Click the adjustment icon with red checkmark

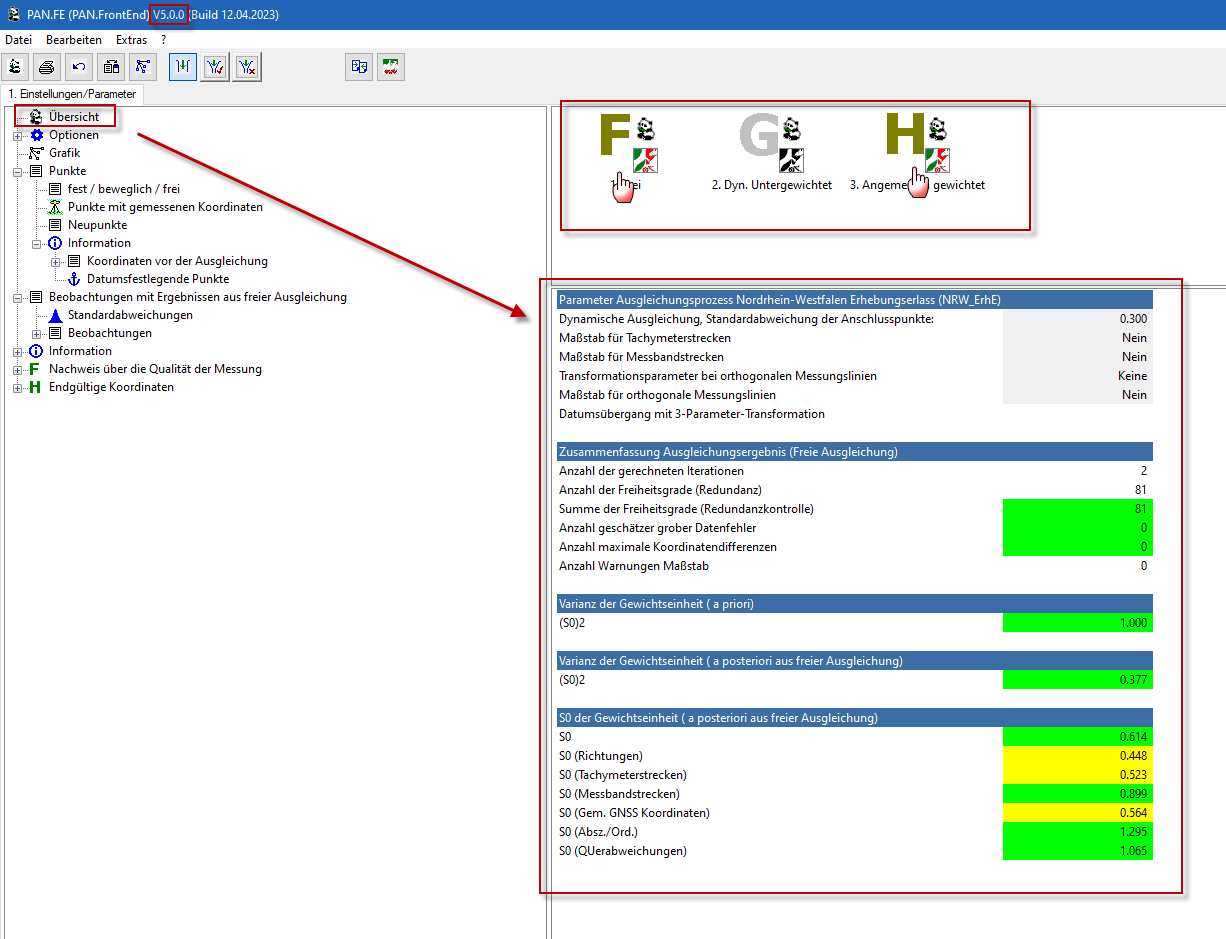tap(215, 67)
